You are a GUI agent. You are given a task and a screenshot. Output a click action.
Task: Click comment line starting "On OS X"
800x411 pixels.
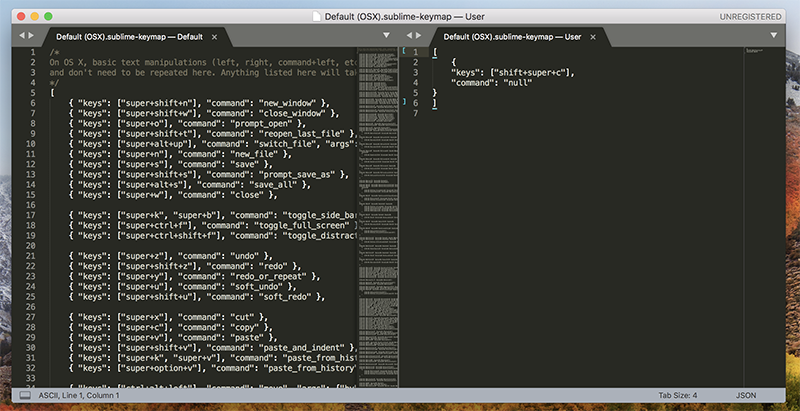203,62
